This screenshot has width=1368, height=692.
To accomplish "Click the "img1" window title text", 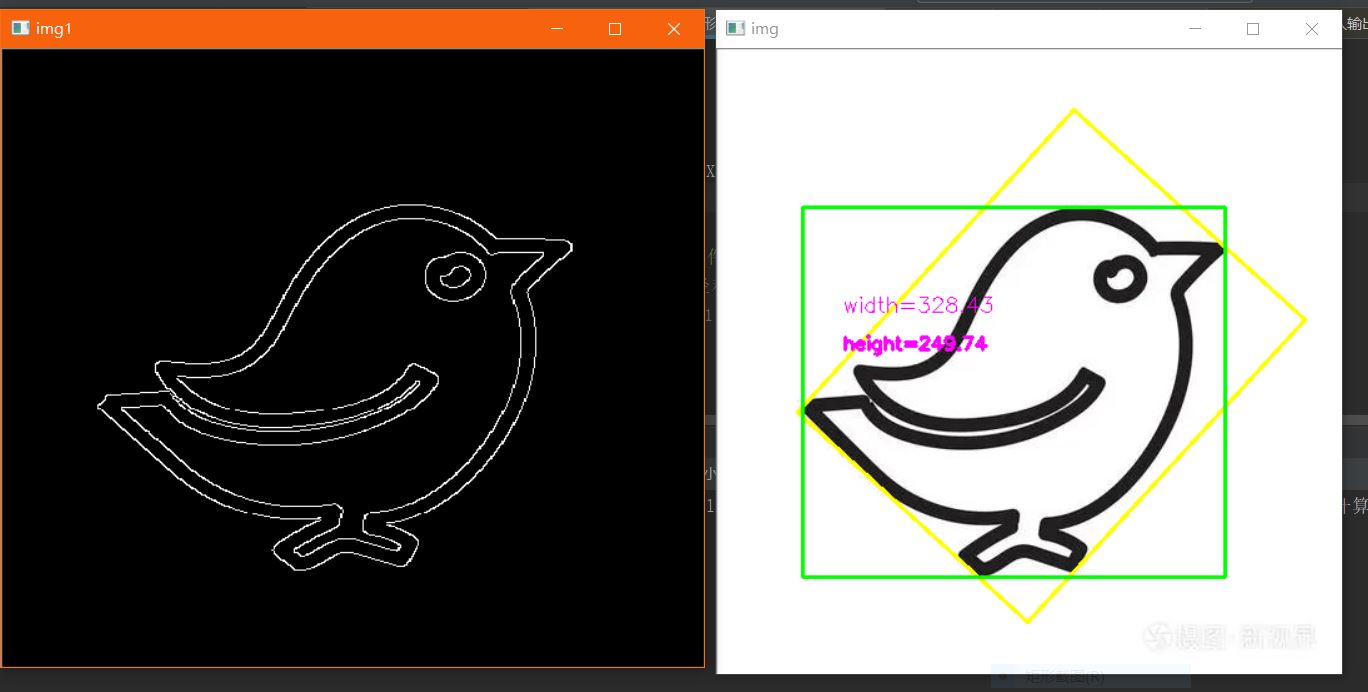I will [54, 29].
